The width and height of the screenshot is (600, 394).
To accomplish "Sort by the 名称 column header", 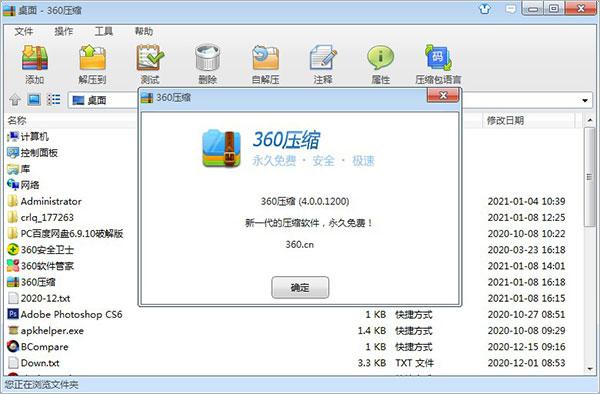I will [x=17, y=120].
